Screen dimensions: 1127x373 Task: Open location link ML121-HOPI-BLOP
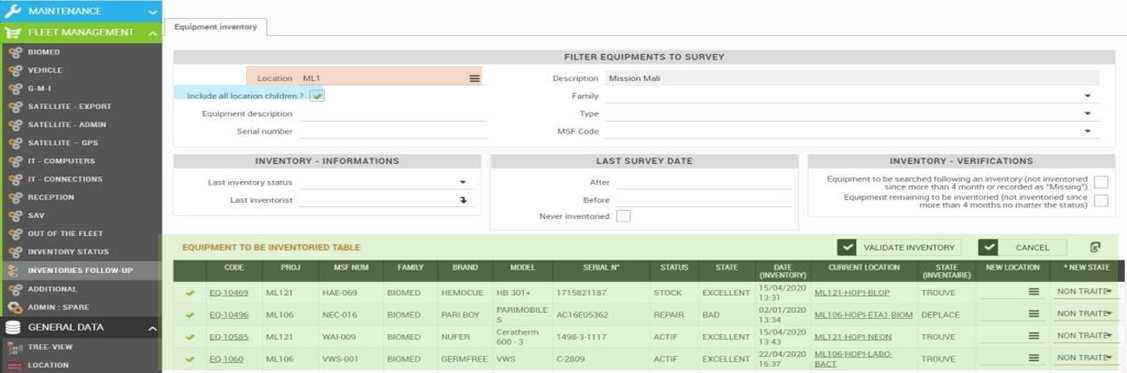tap(852, 293)
